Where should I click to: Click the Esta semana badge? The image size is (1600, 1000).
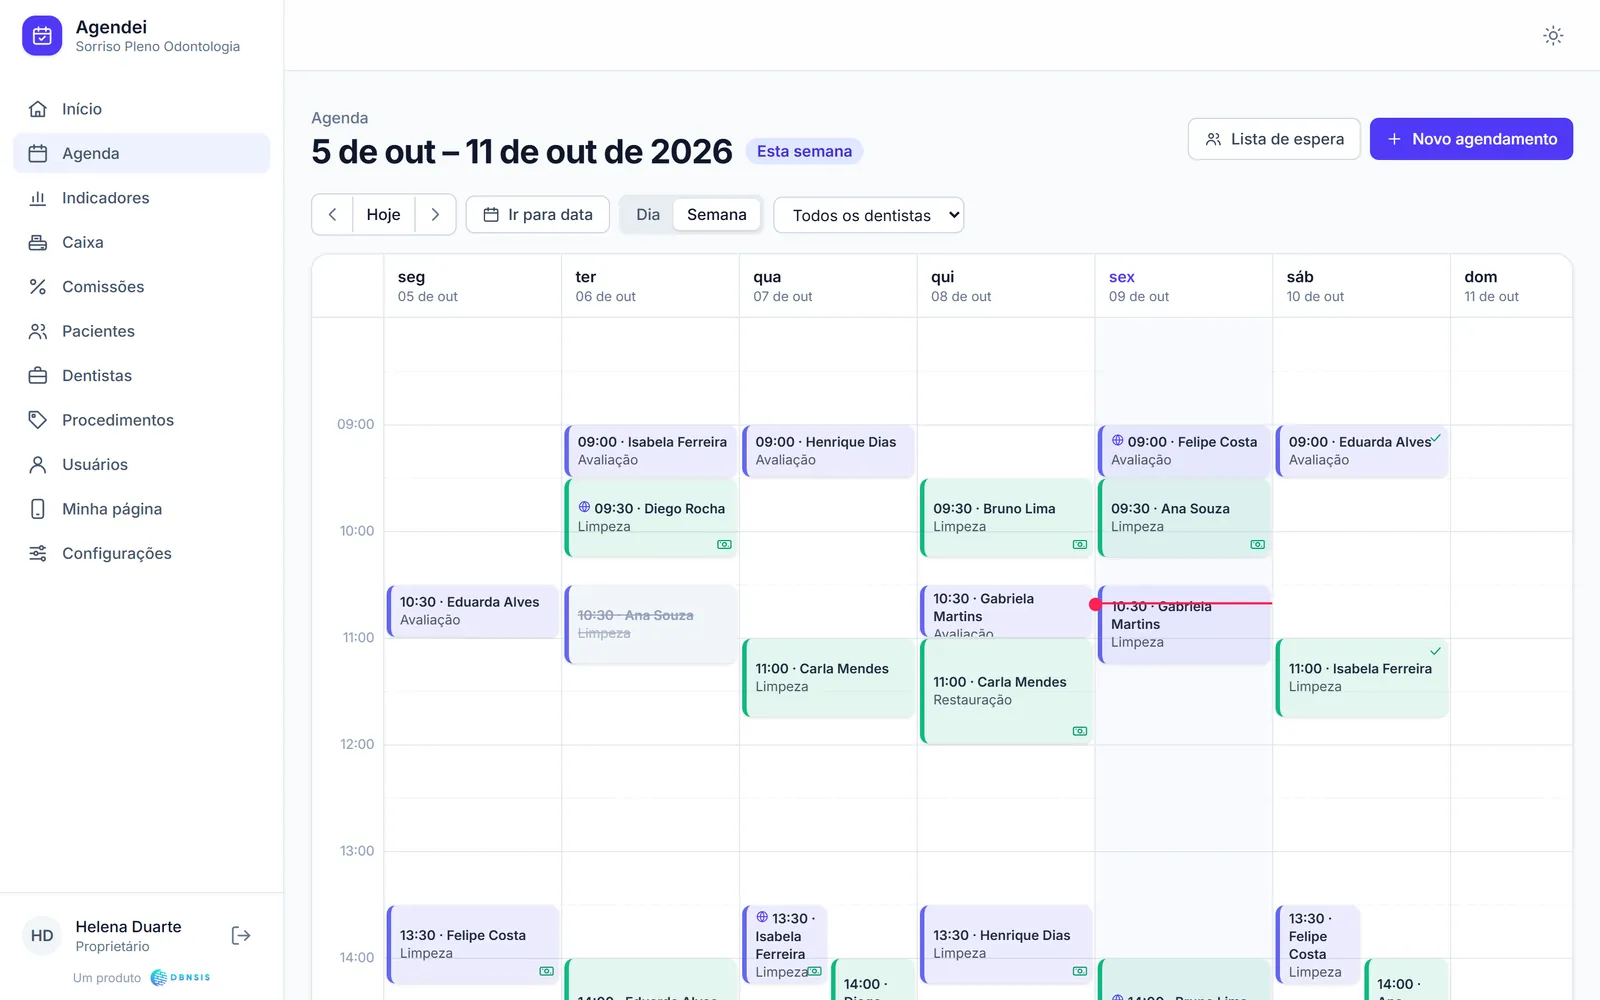(x=804, y=151)
